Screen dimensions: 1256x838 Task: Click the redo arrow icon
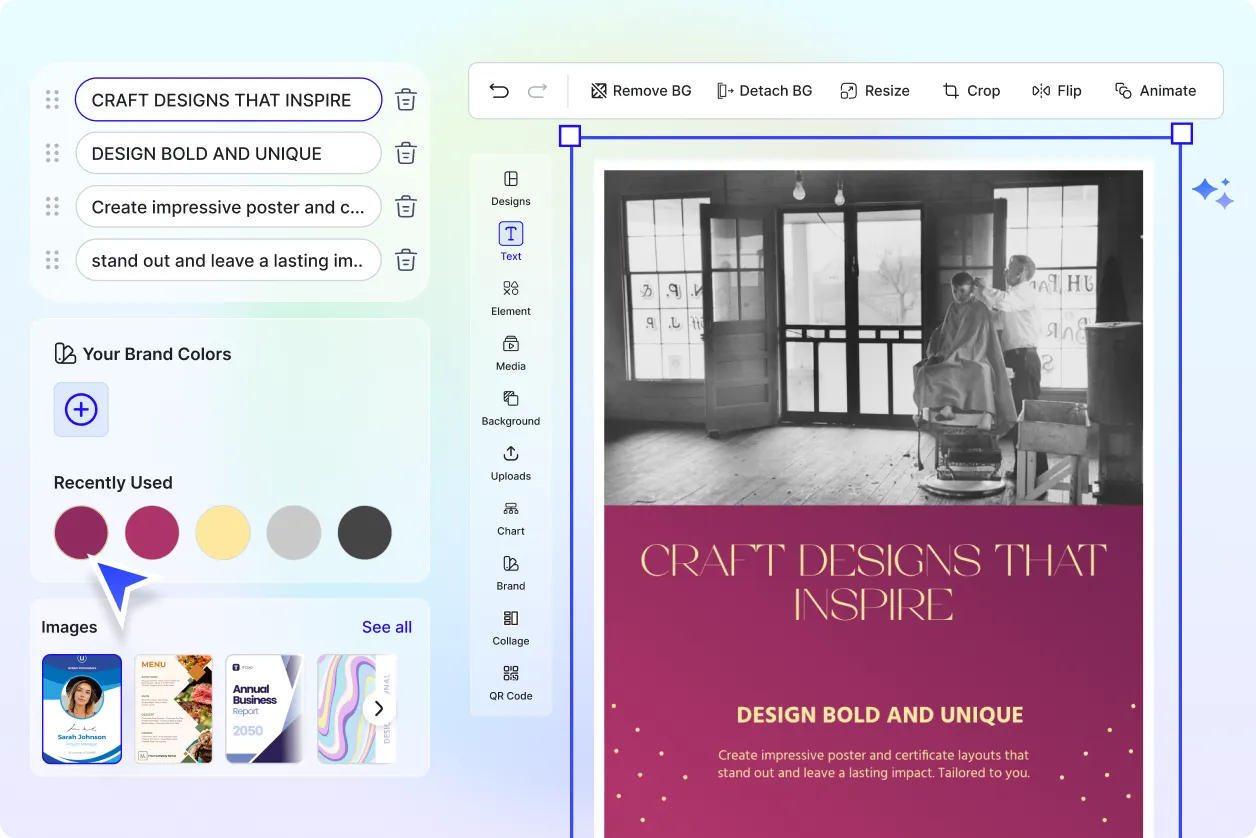tap(537, 91)
